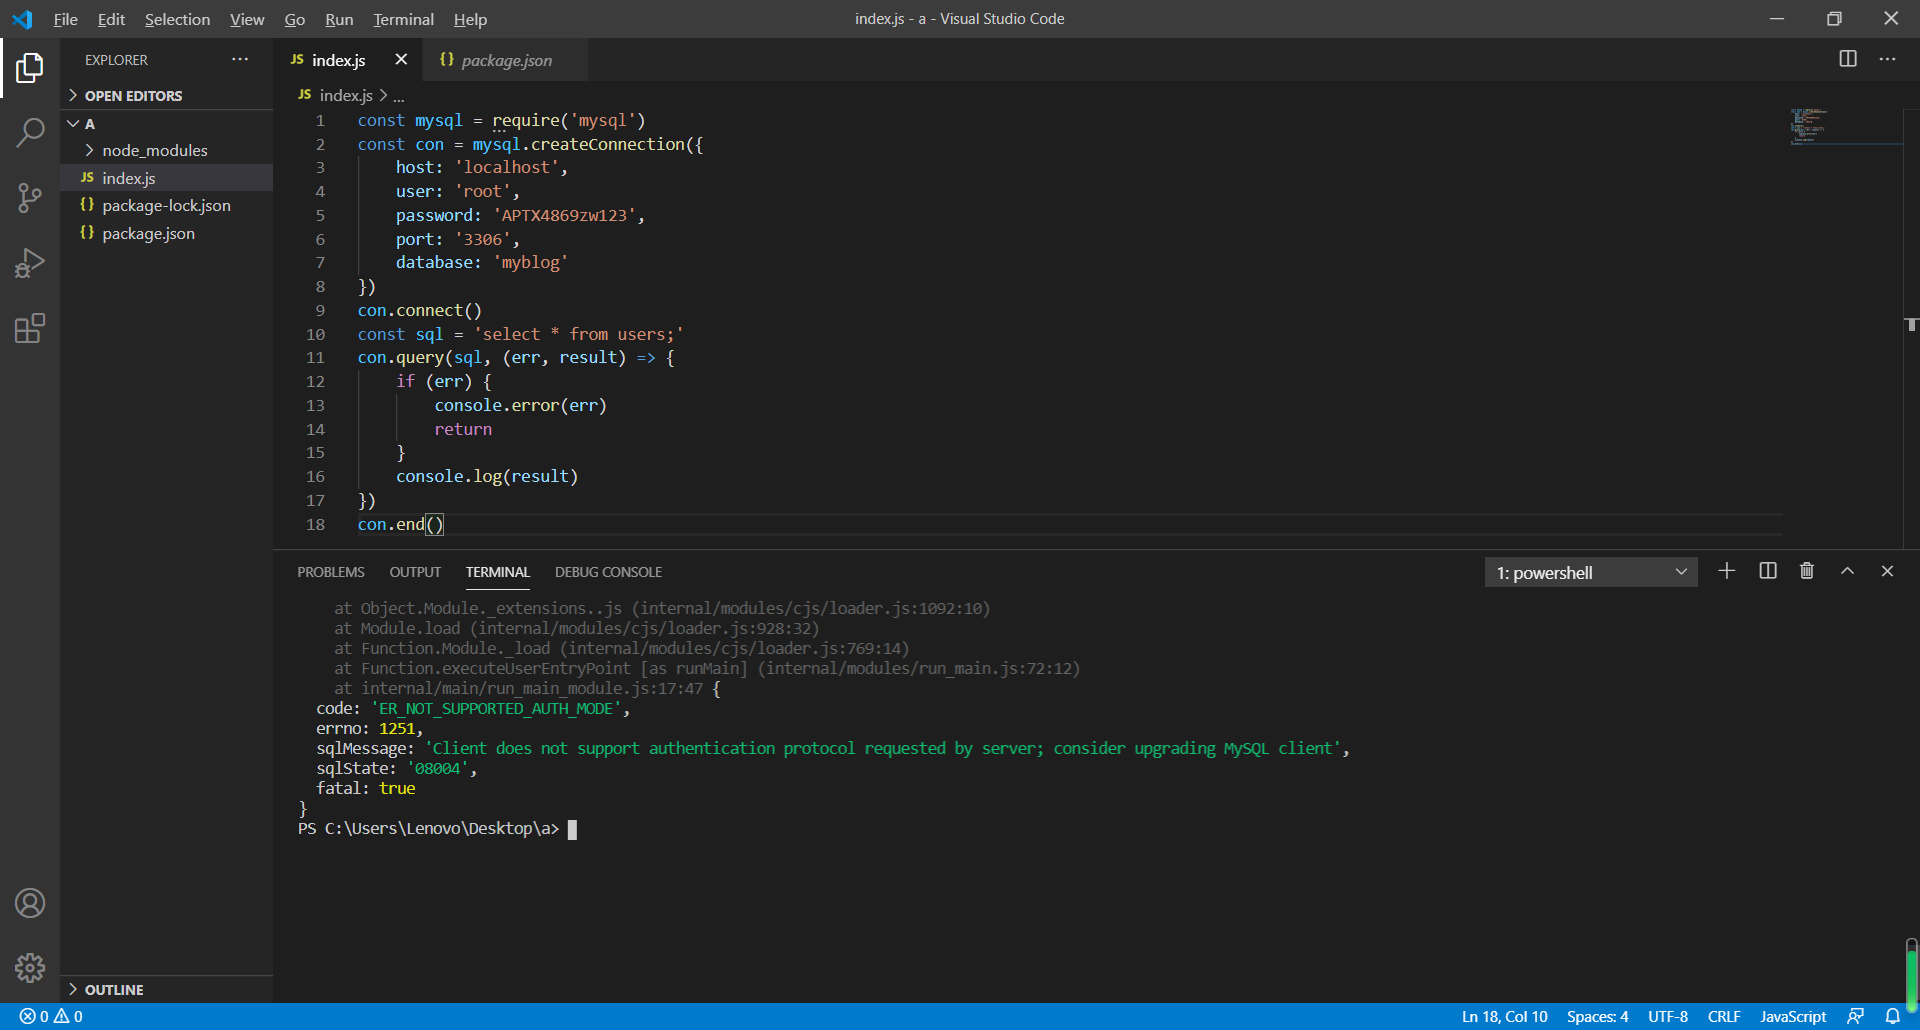Click the 'myblog' database string
This screenshot has width=1920, height=1030.
(x=530, y=263)
